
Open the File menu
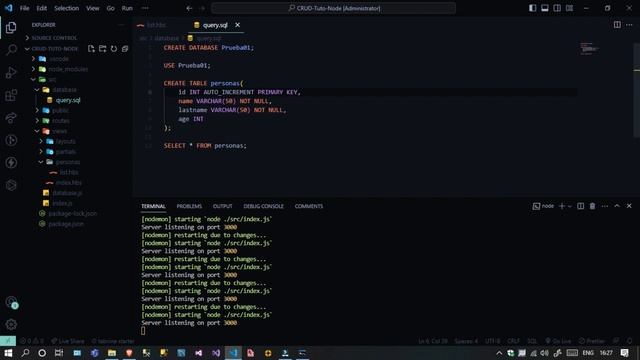pyautogui.click(x=24, y=8)
